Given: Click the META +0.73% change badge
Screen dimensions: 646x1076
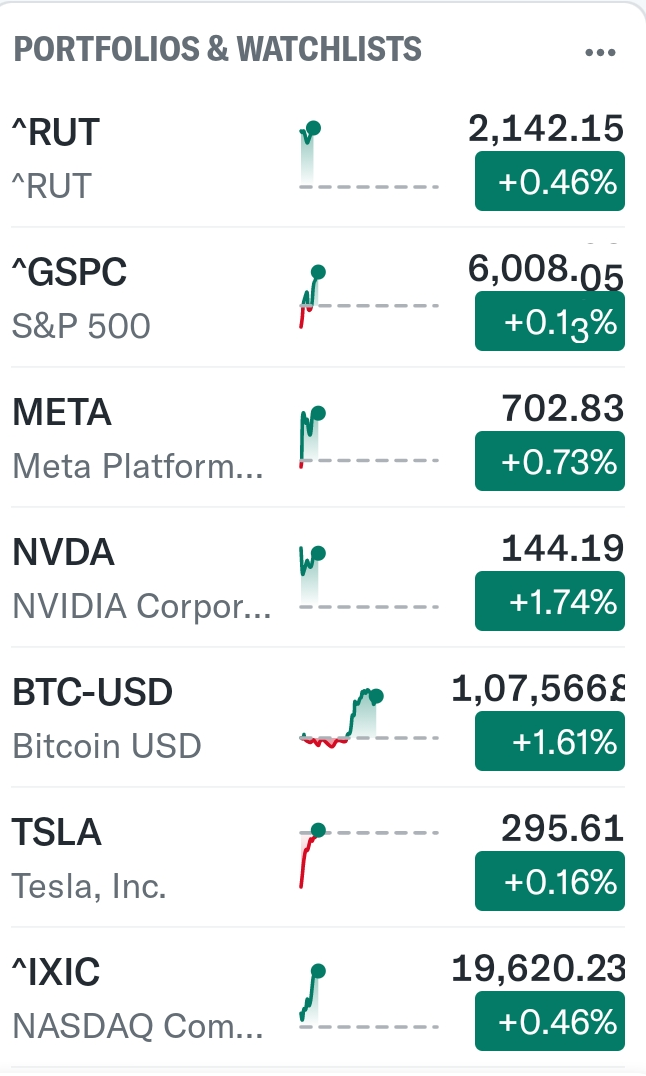Looking at the screenshot, I should point(549,462).
